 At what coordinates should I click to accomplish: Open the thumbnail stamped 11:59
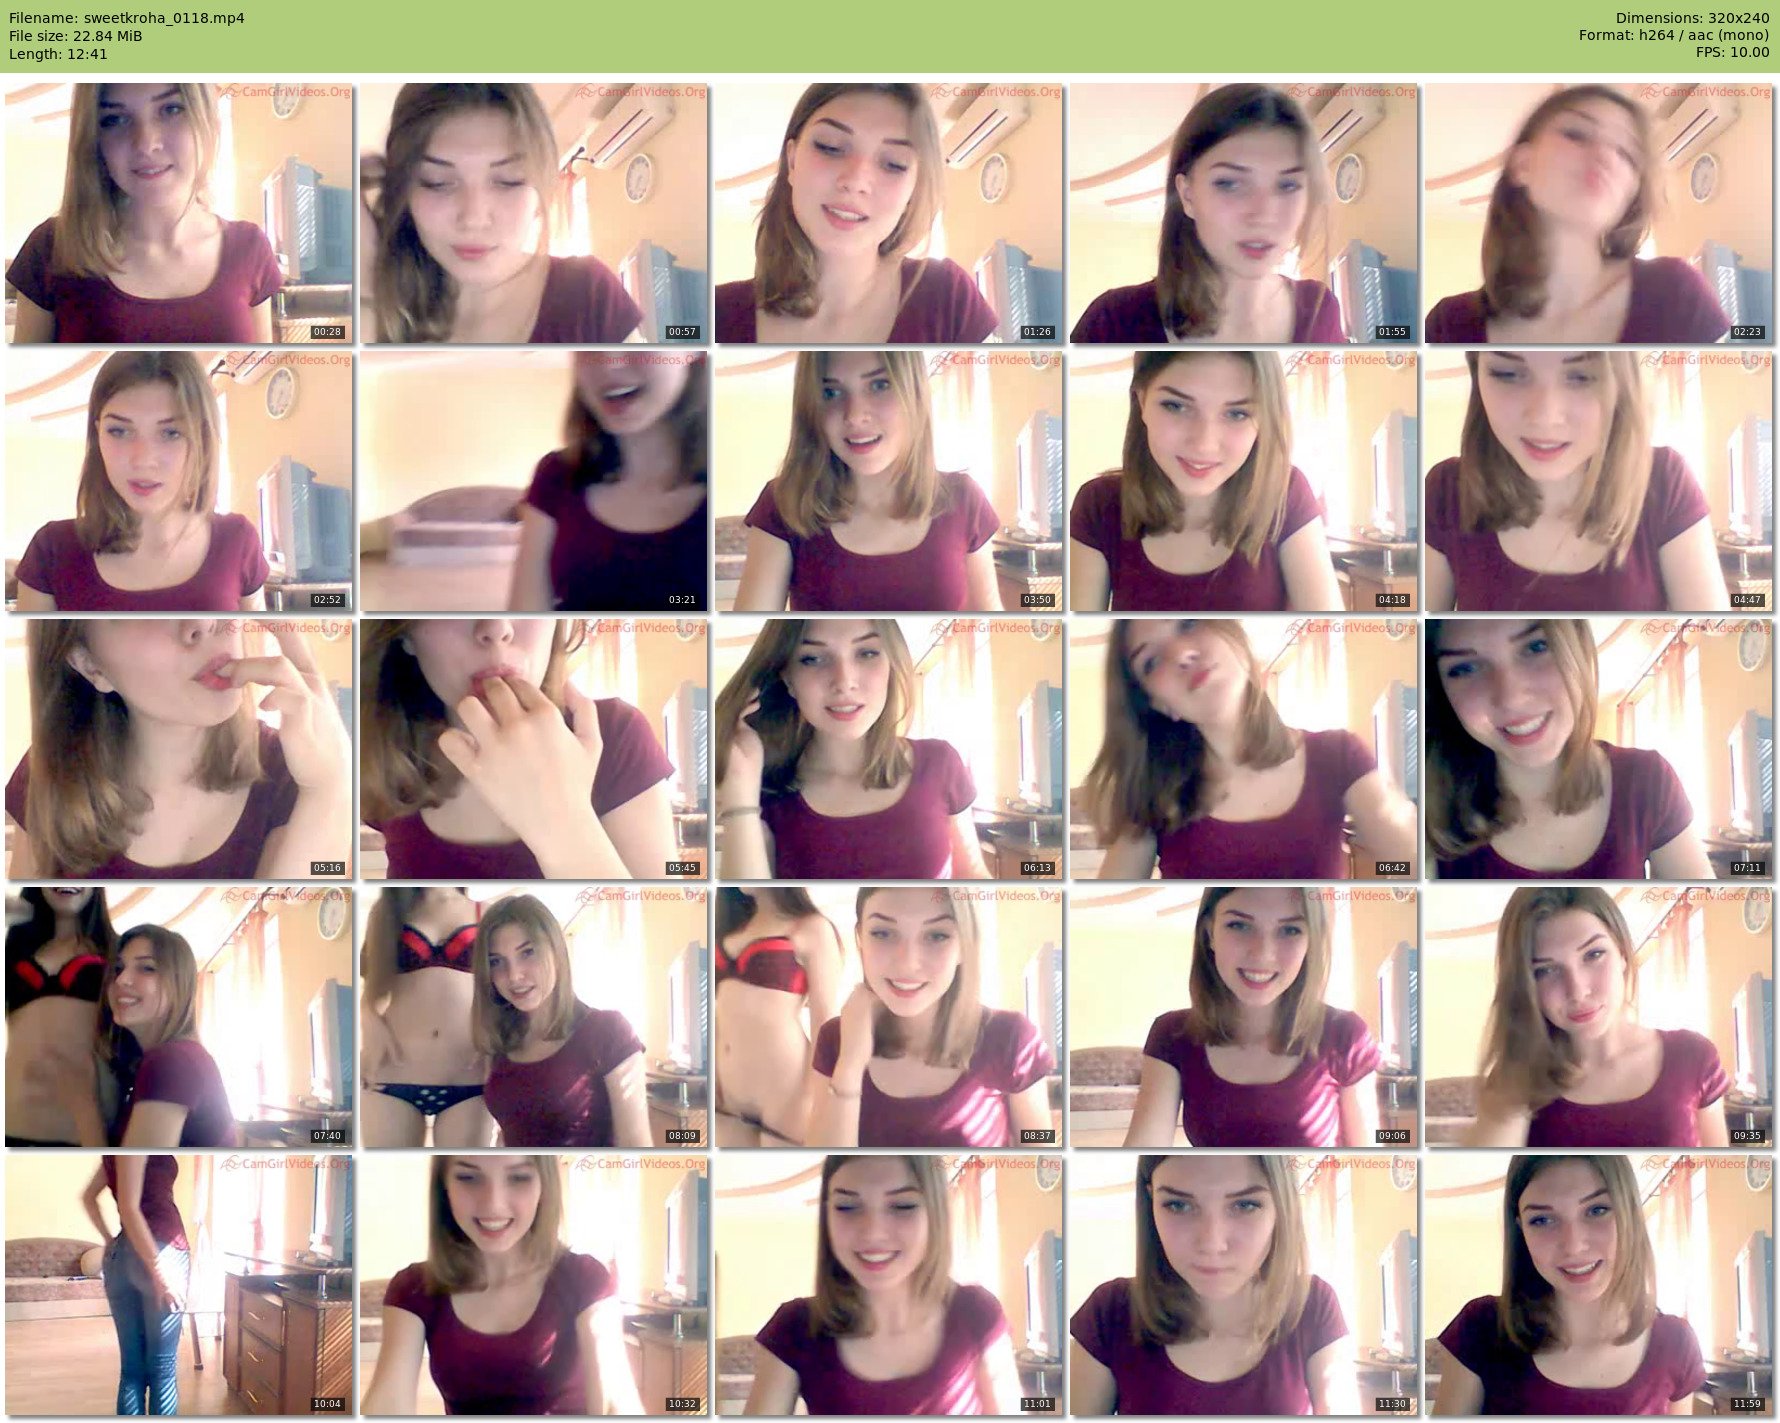coord(1599,1285)
